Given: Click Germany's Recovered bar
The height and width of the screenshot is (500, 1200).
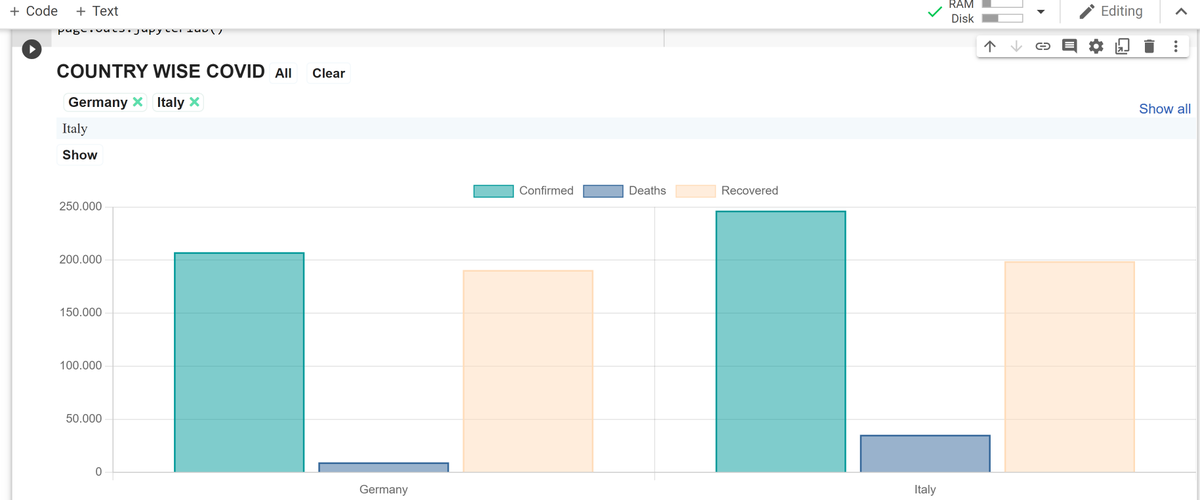Looking at the screenshot, I should point(528,371).
